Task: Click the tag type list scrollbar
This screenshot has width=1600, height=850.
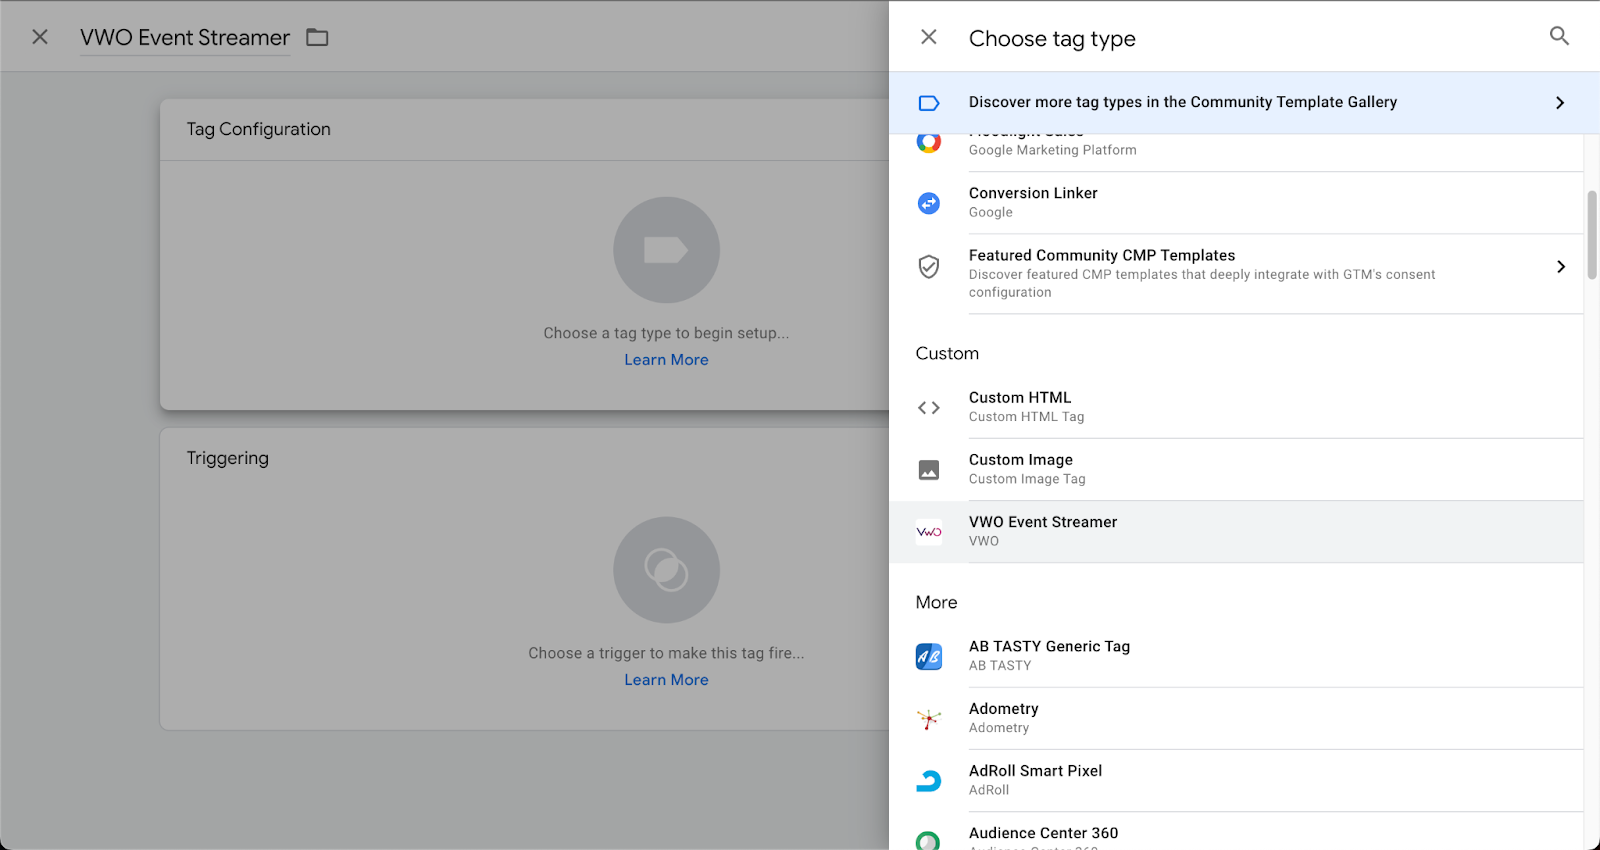Action: (x=1592, y=235)
